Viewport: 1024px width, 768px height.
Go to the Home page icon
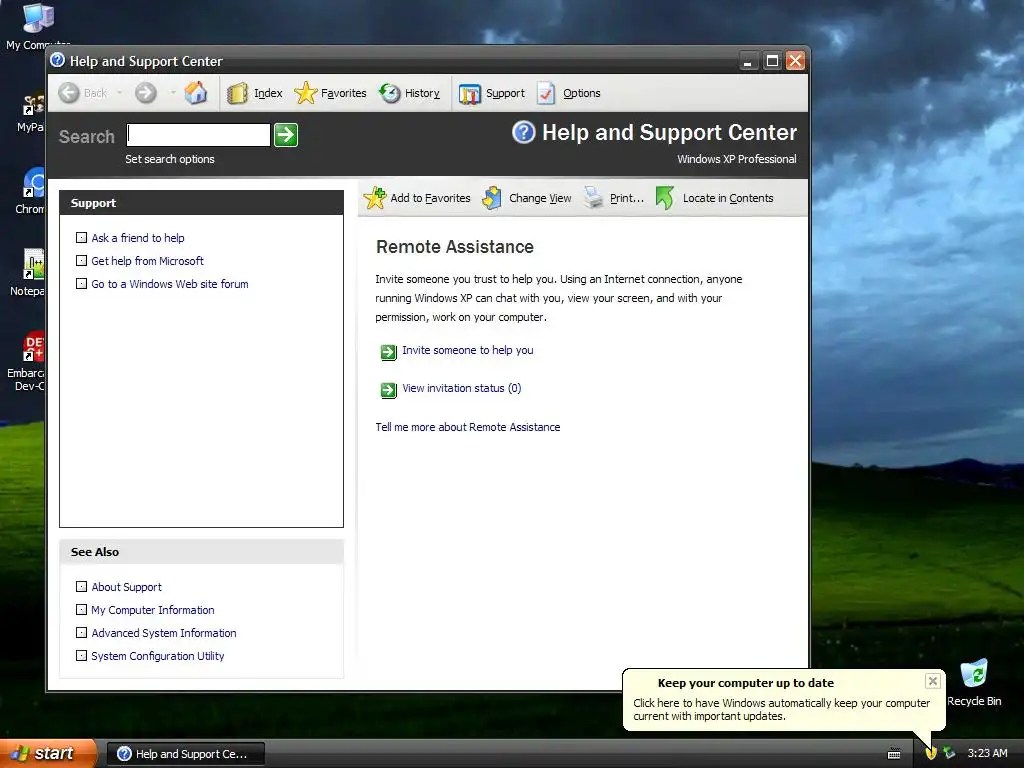(x=195, y=93)
